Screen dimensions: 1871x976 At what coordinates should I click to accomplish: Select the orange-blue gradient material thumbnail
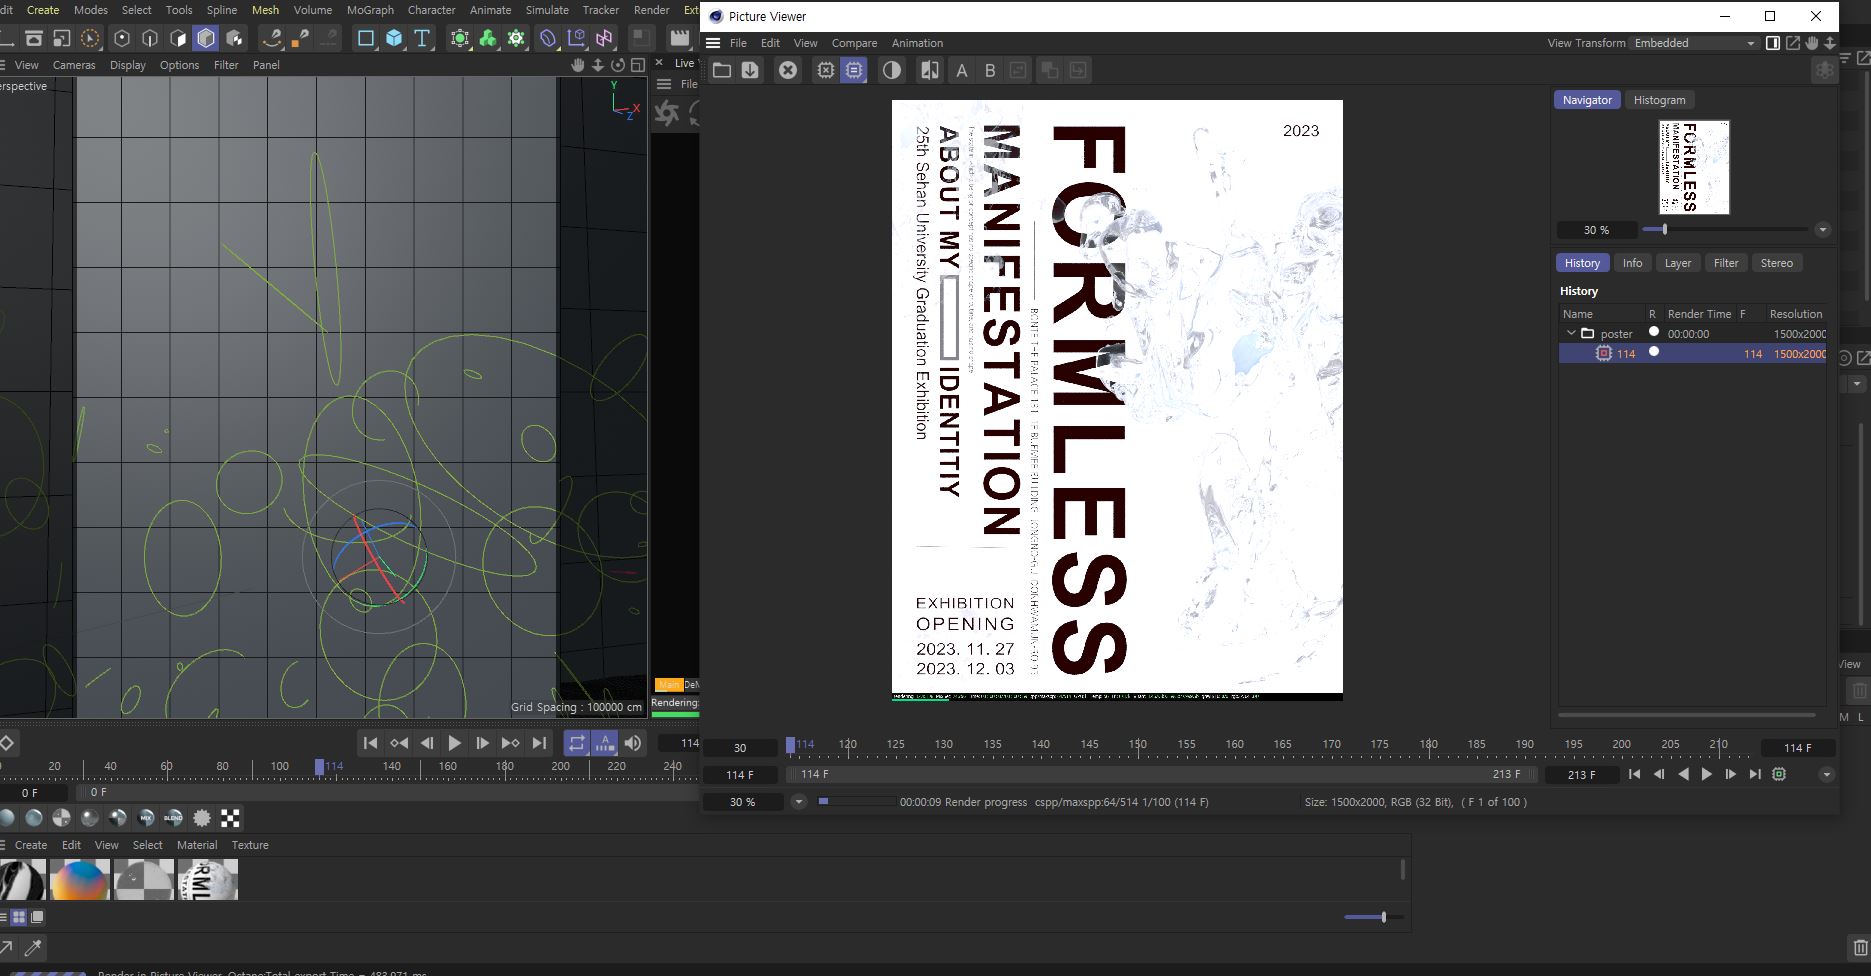point(80,880)
